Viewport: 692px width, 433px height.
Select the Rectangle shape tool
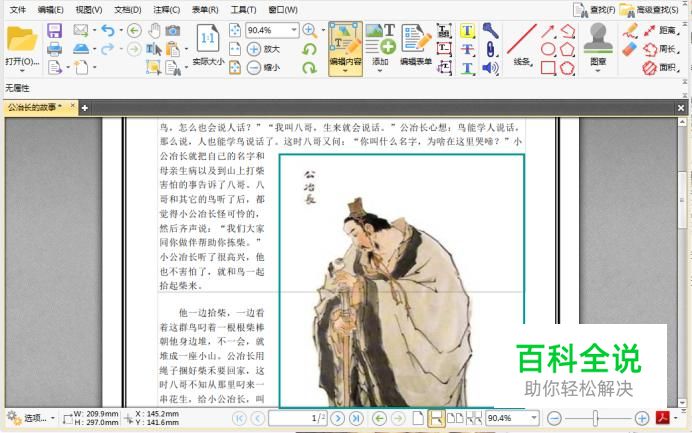(x=548, y=68)
